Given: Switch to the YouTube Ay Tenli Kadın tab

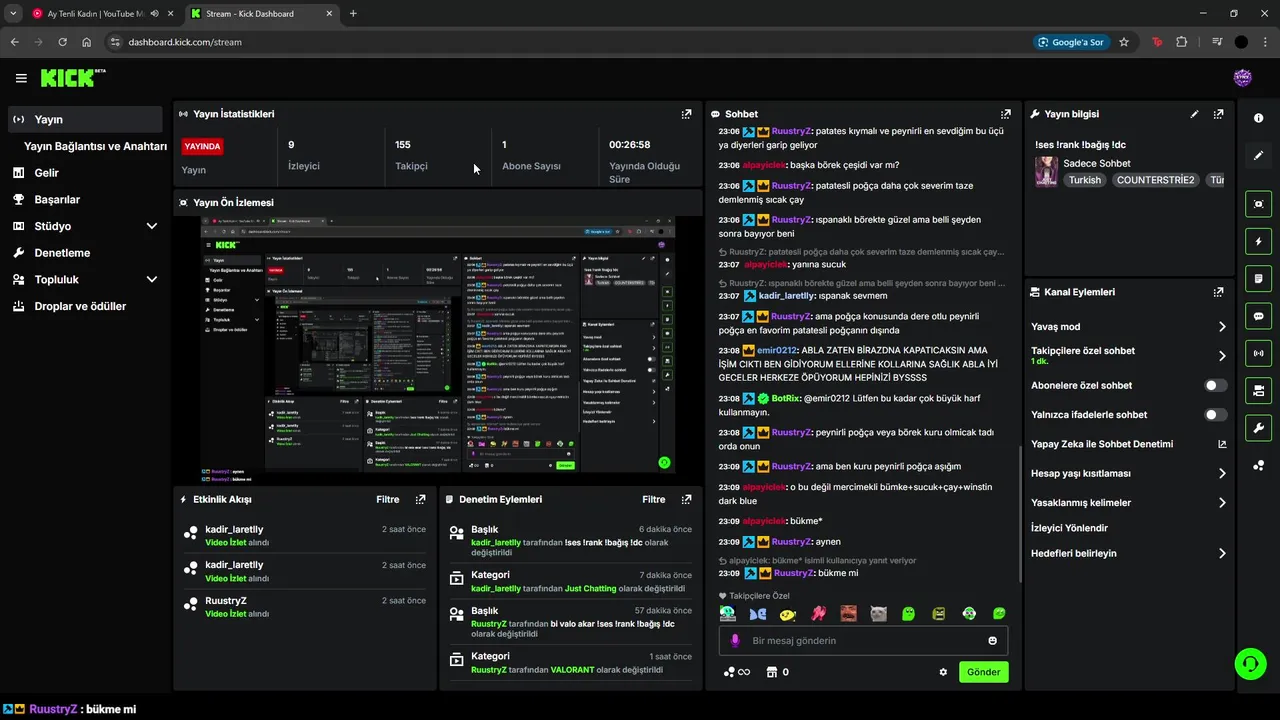Looking at the screenshot, I should point(96,13).
